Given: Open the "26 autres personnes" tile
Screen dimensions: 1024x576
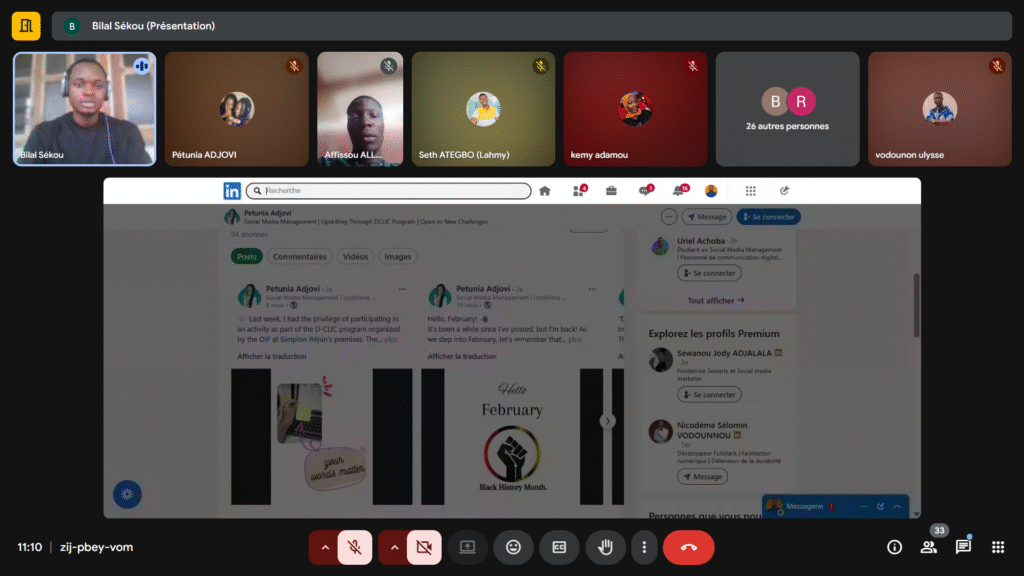Looking at the screenshot, I should 787,109.
